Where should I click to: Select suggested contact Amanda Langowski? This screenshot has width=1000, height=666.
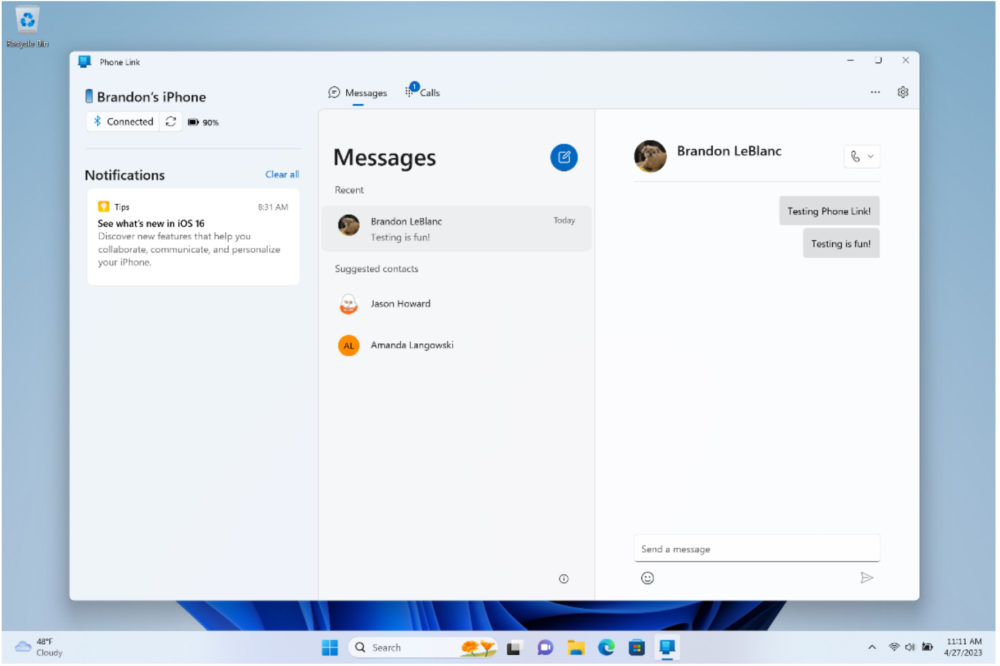(x=457, y=346)
